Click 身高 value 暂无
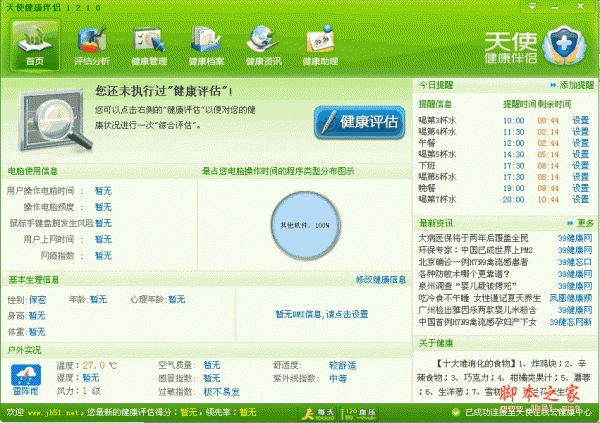Screen dimensions: 600x423 pos(37,316)
